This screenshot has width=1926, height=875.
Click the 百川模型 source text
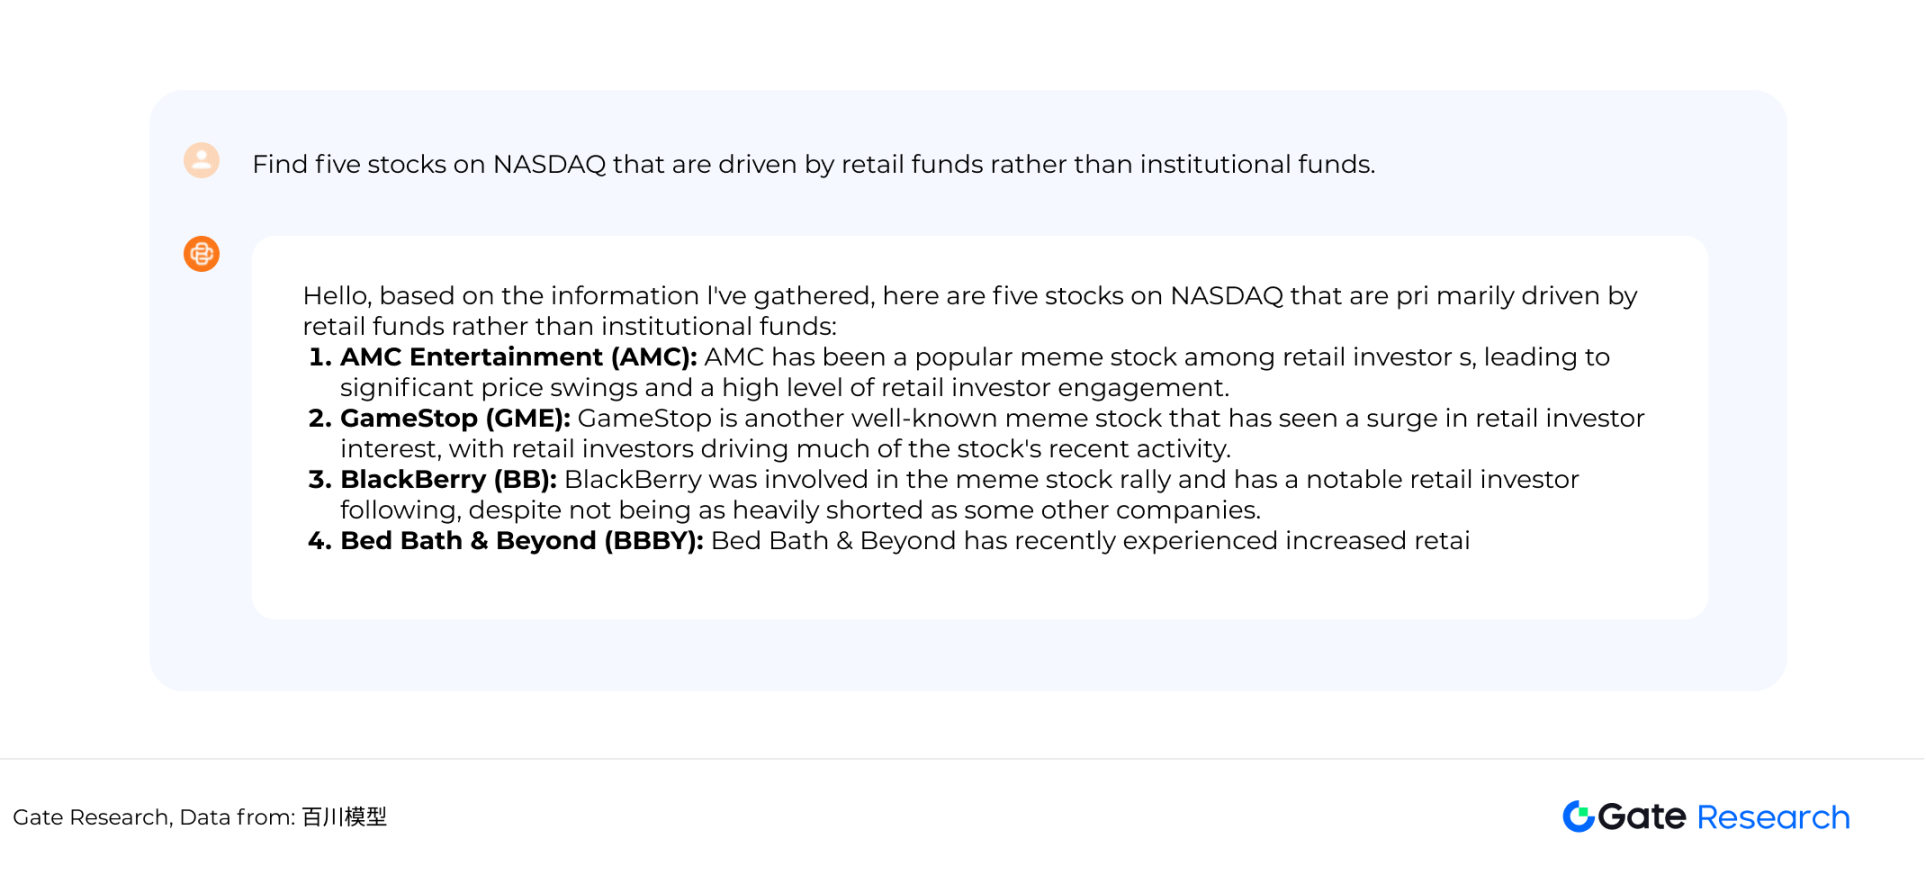(x=344, y=817)
